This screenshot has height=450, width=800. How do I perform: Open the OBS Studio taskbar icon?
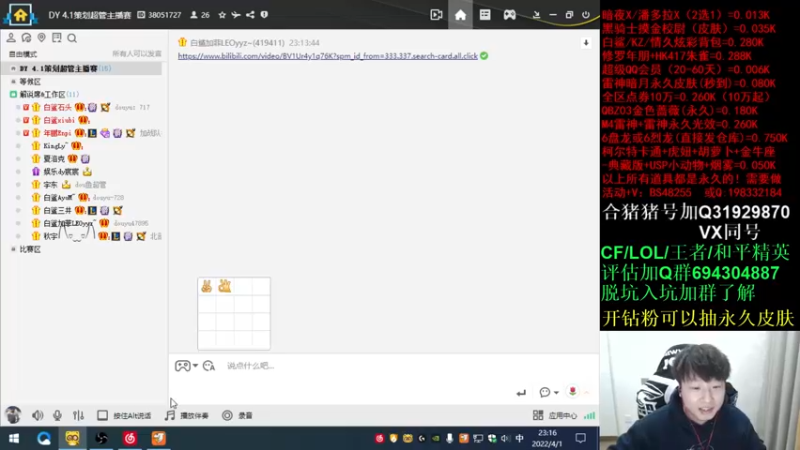click(x=101, y=438)
